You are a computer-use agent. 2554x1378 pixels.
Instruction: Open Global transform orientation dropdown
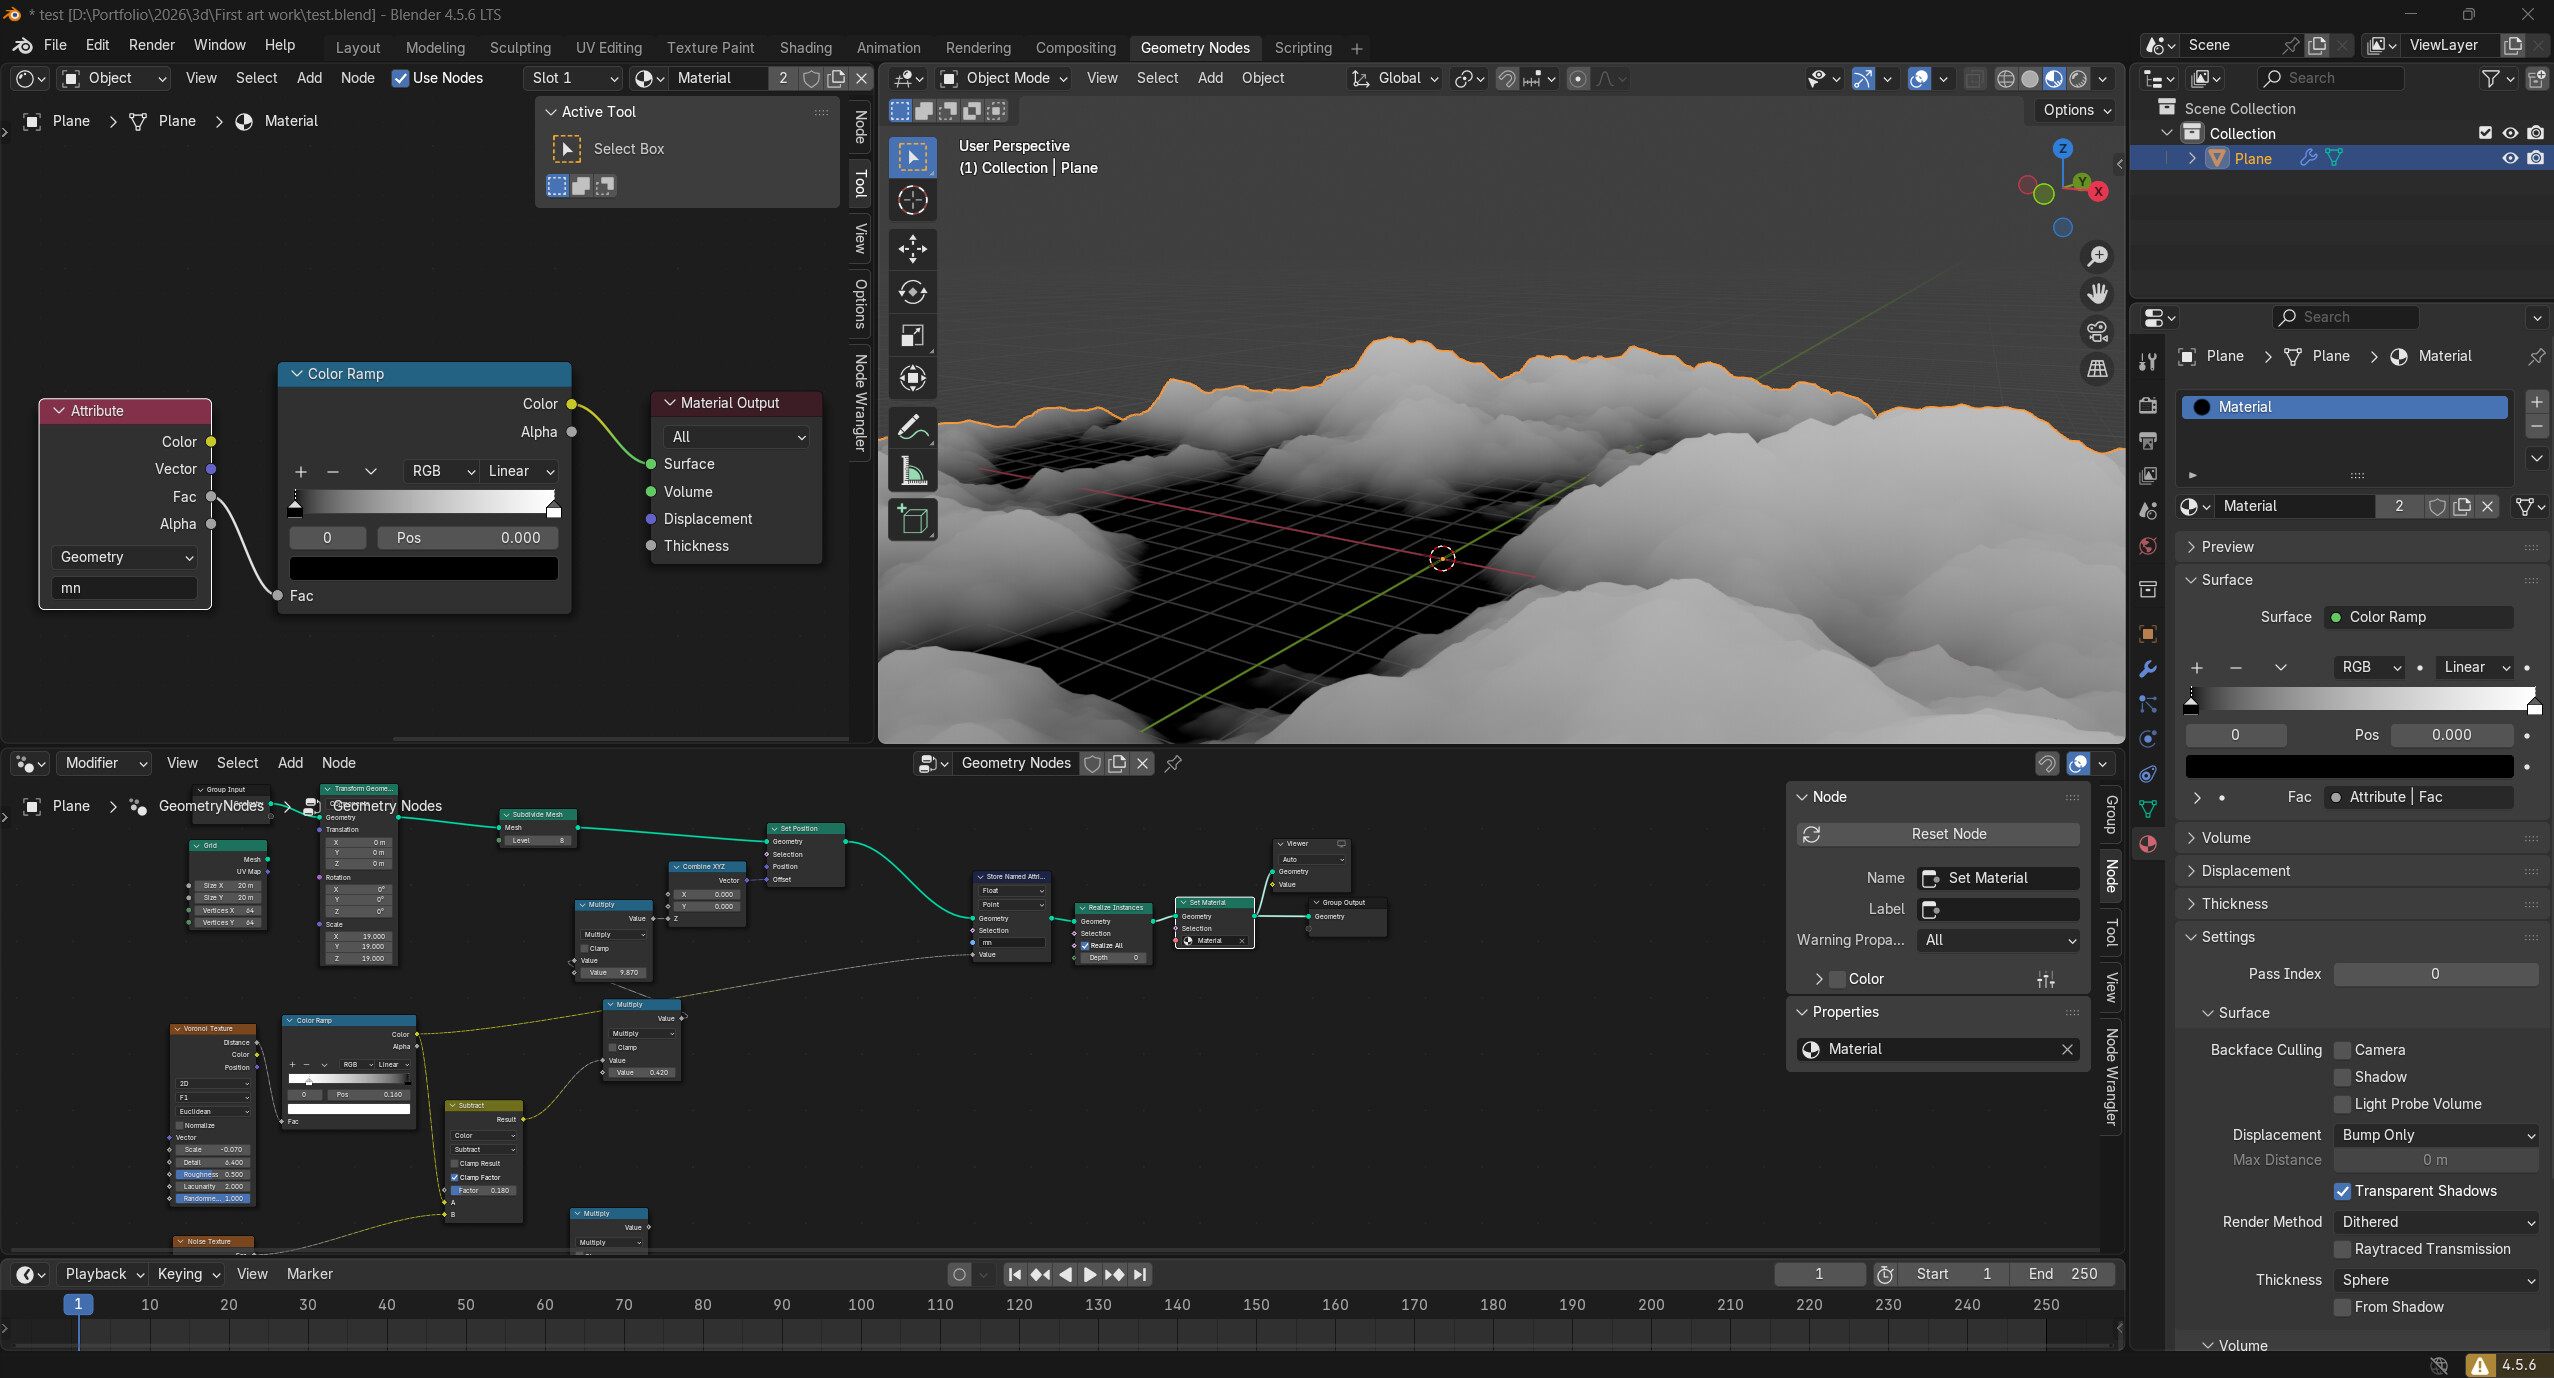pos(1395,78)
